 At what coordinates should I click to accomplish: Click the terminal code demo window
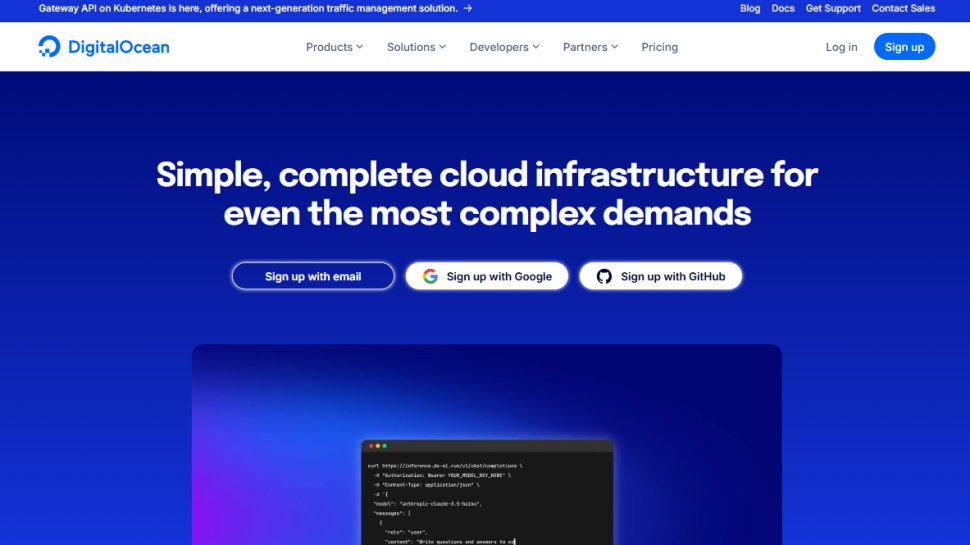click(x=487, y=492)
